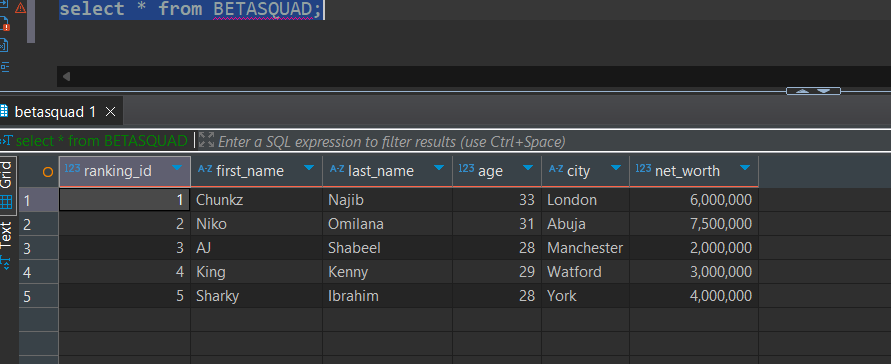The image size is (891, 364).
Task: Click the SQL filter expression input field
Action: click(x=392, y=141)
